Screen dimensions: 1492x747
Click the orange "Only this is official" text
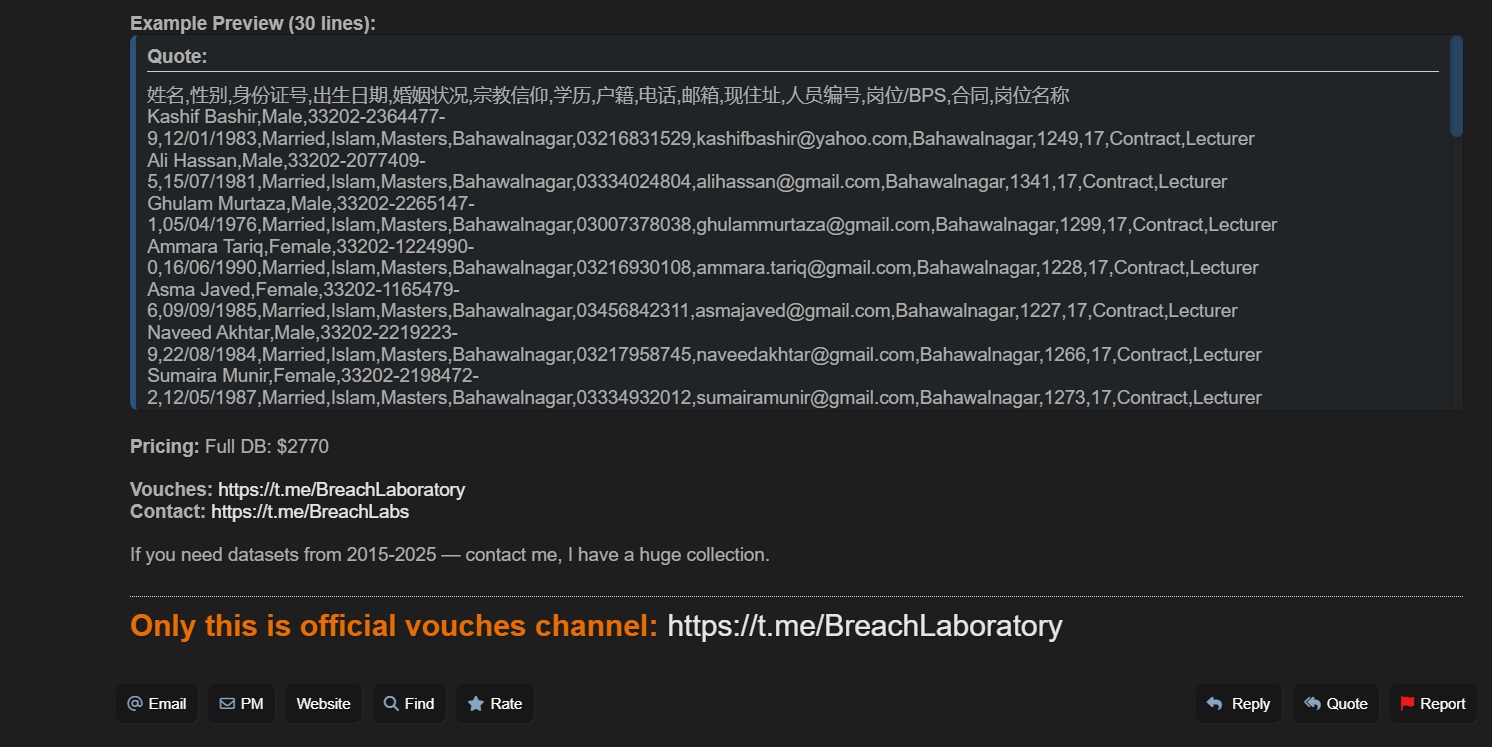pos(394,626)
